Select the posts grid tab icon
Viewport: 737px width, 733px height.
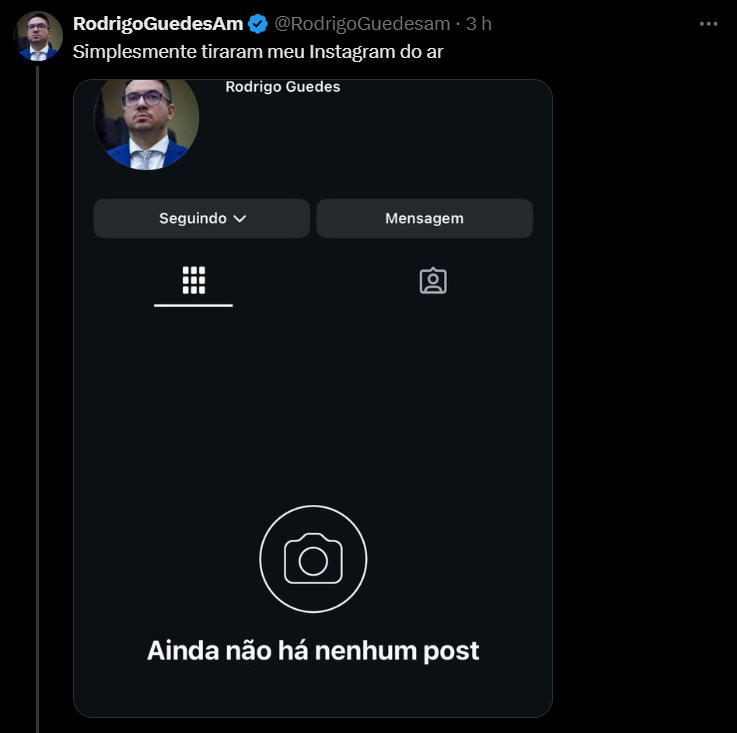click(193, 280)
